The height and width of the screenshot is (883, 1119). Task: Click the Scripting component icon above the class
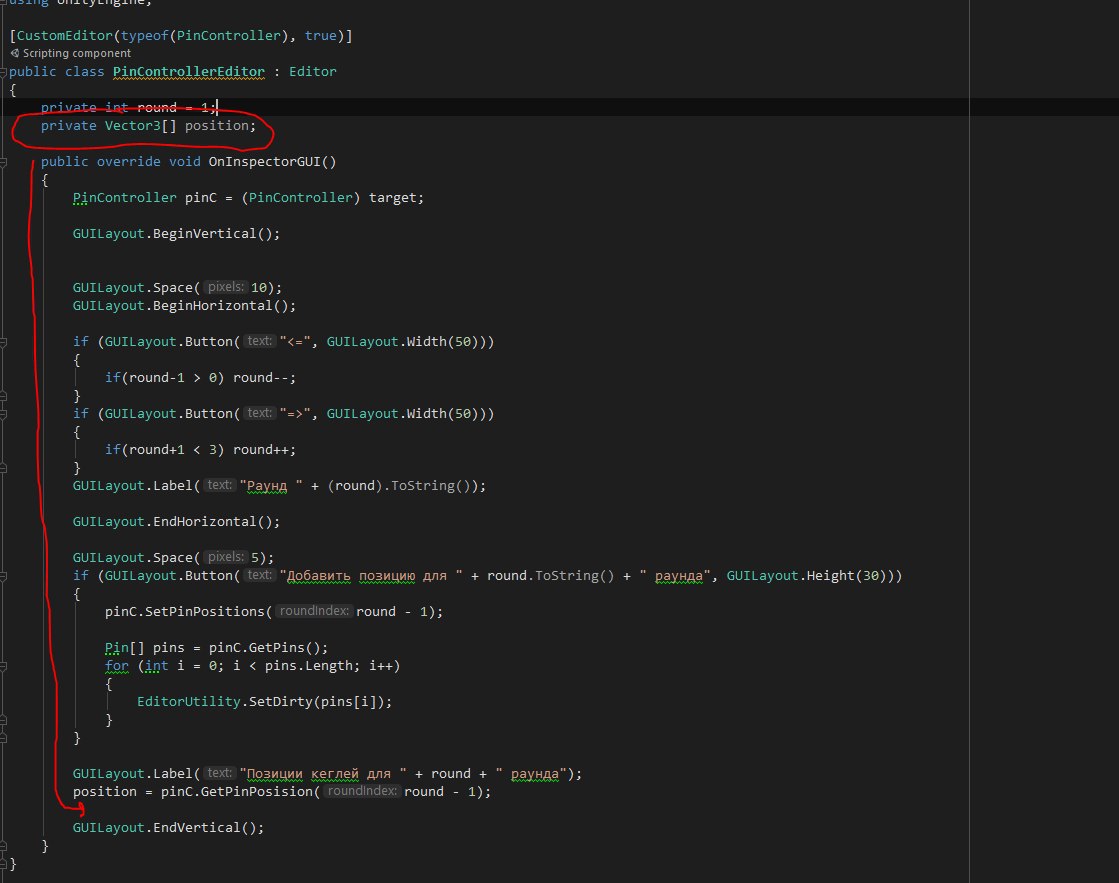[x=14, y=53]
